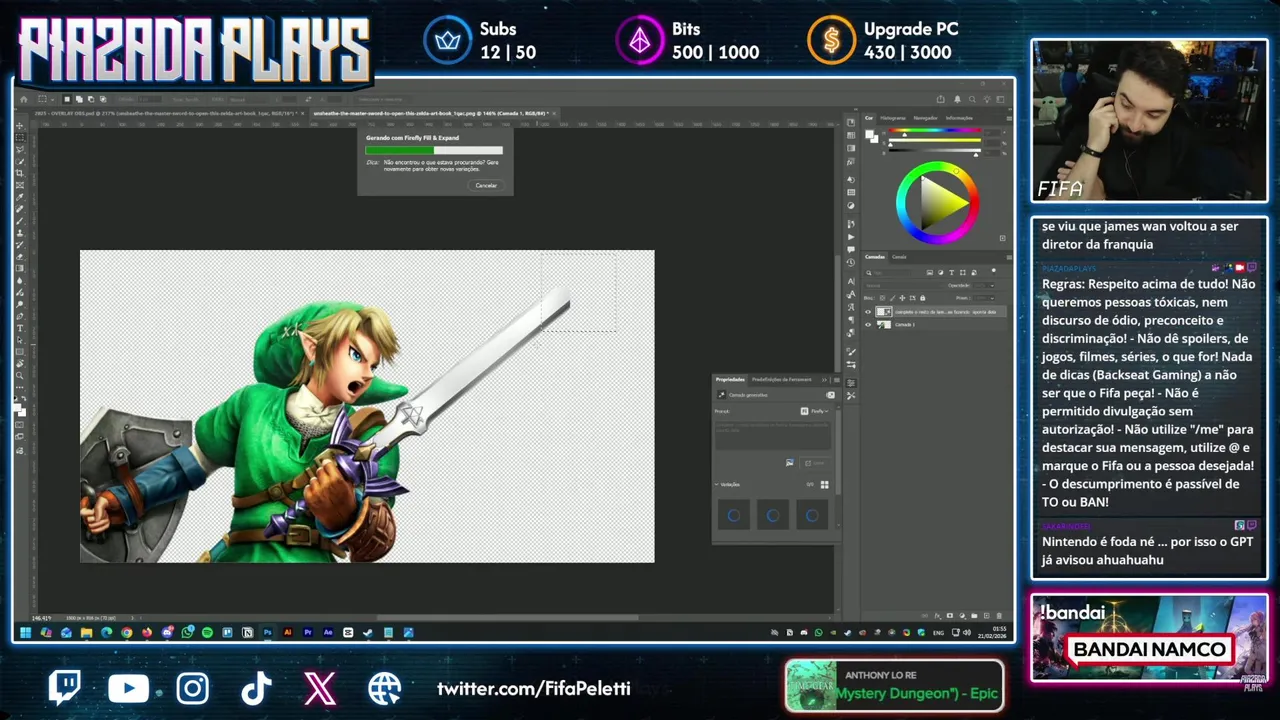Open the Share icon at top right

940,99
